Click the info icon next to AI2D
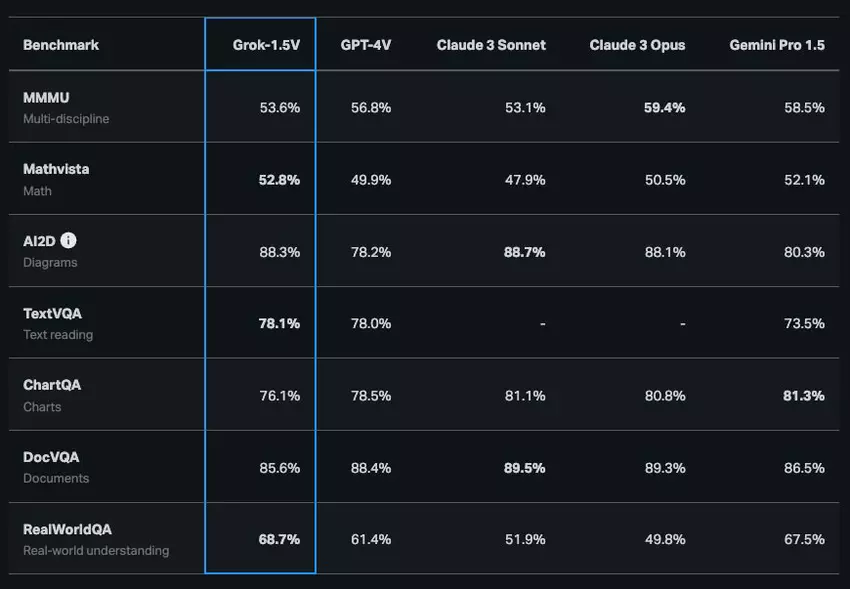Screen dimensions: 850x589 [68, 241]
